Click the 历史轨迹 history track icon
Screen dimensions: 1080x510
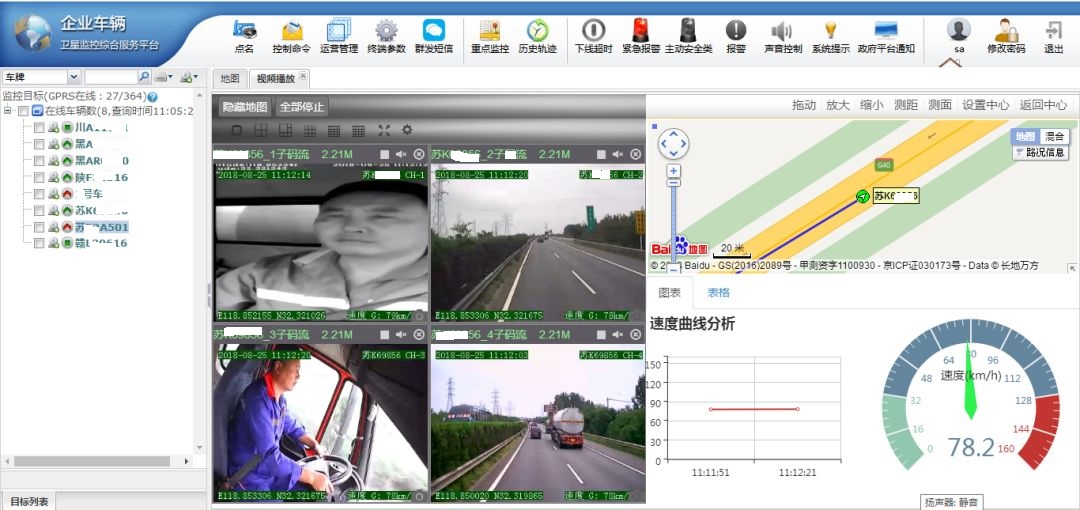point(537,36)
